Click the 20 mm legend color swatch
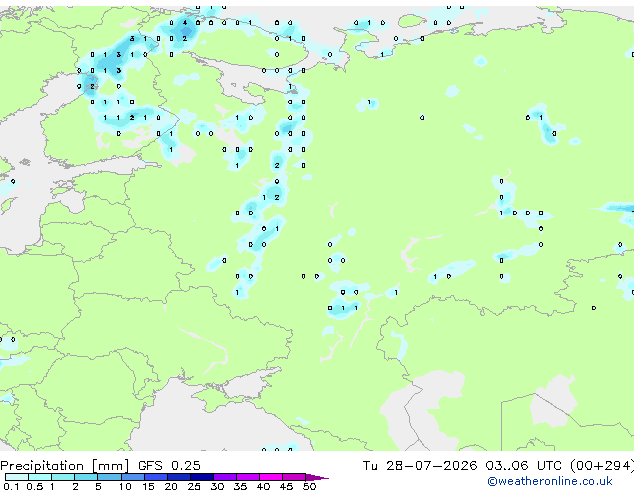634x490 pixels. pos(179,477)
